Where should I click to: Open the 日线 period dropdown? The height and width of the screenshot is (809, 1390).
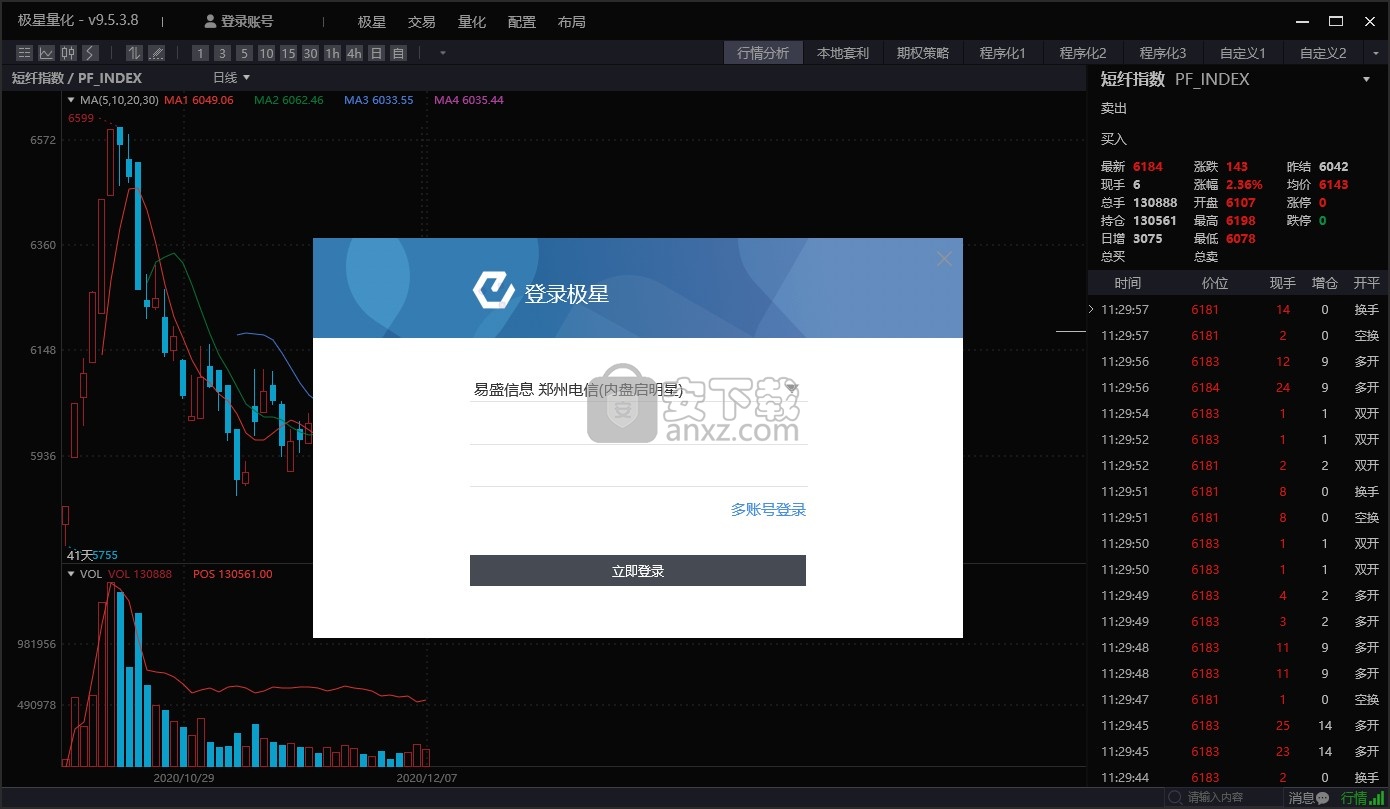coord(231,77)
